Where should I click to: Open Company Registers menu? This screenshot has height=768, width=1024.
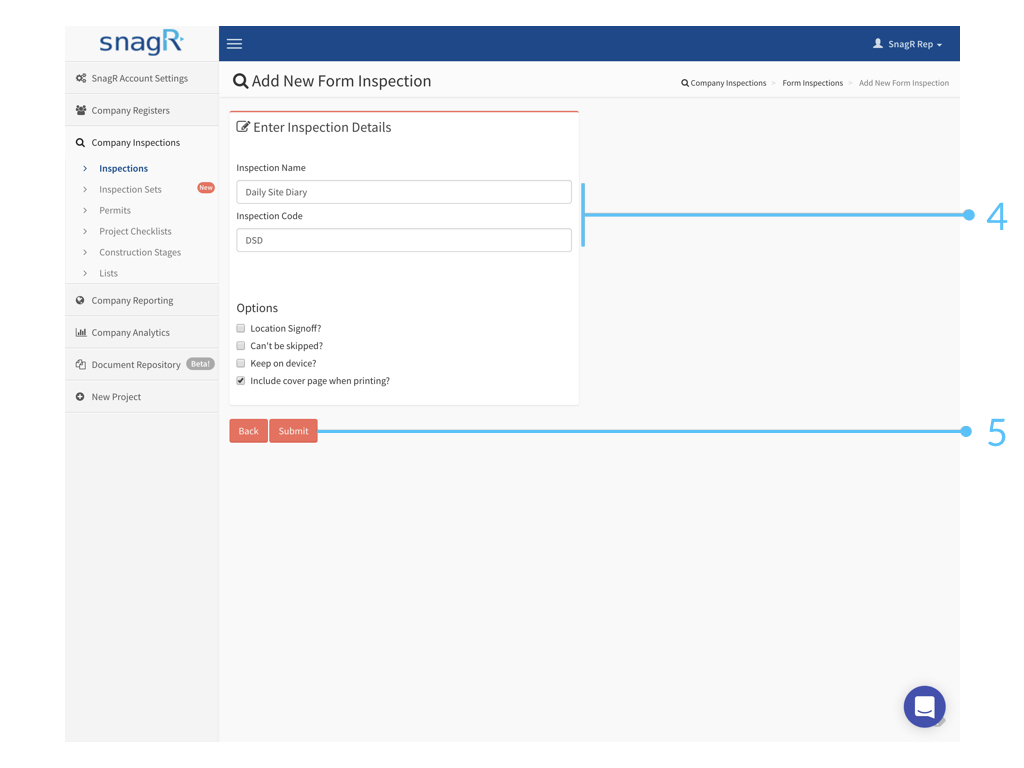(x=142, y=110)
